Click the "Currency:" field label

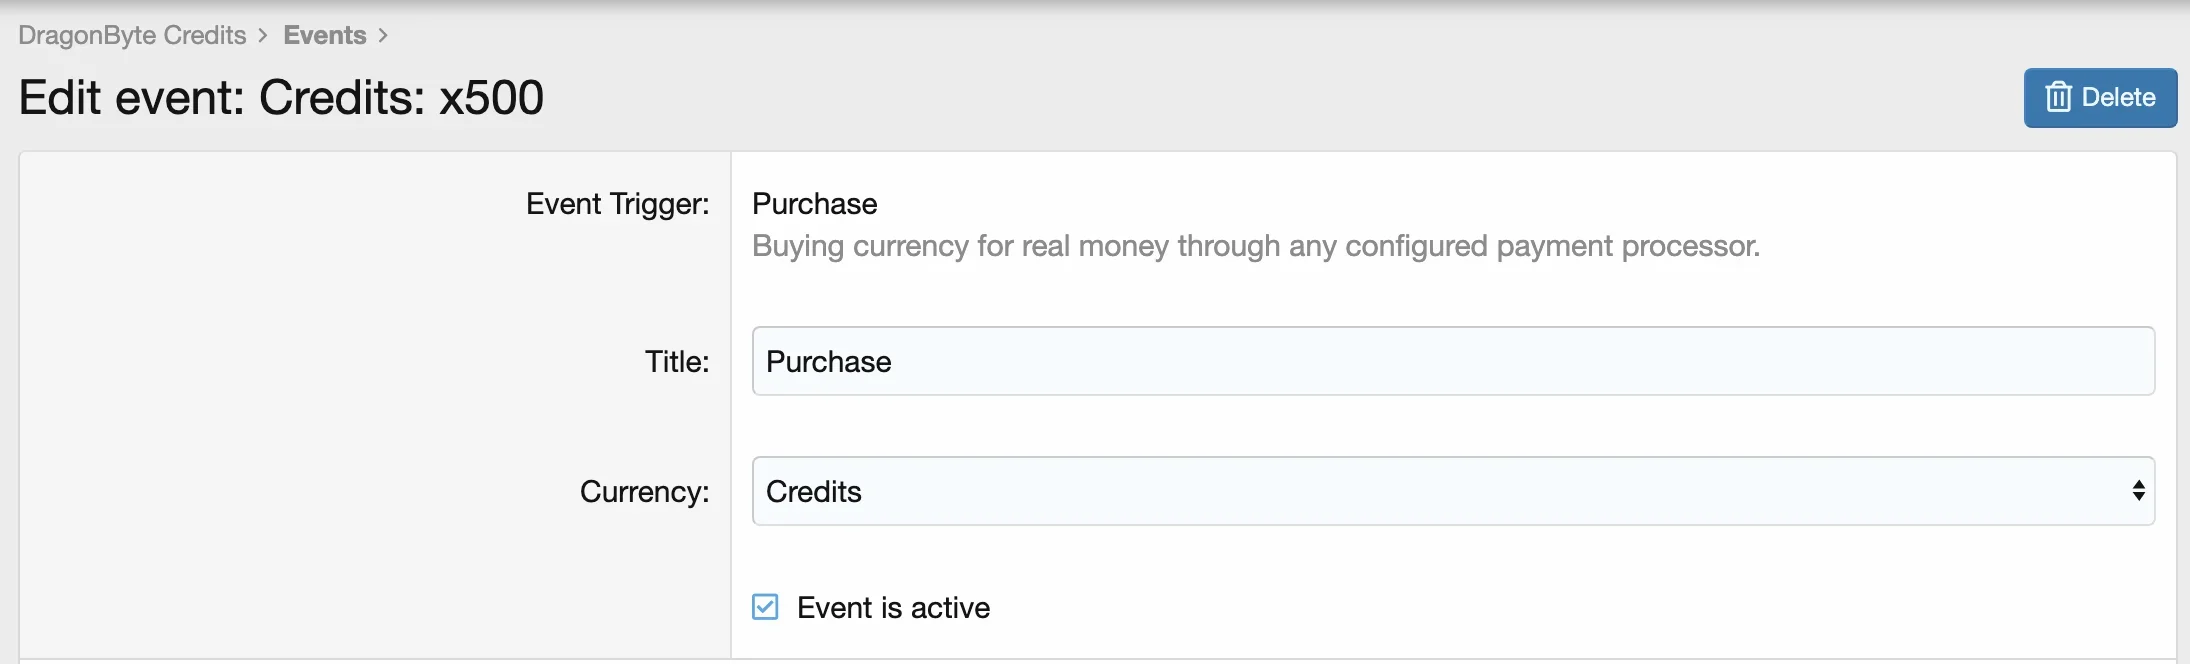tap(644, 492)
